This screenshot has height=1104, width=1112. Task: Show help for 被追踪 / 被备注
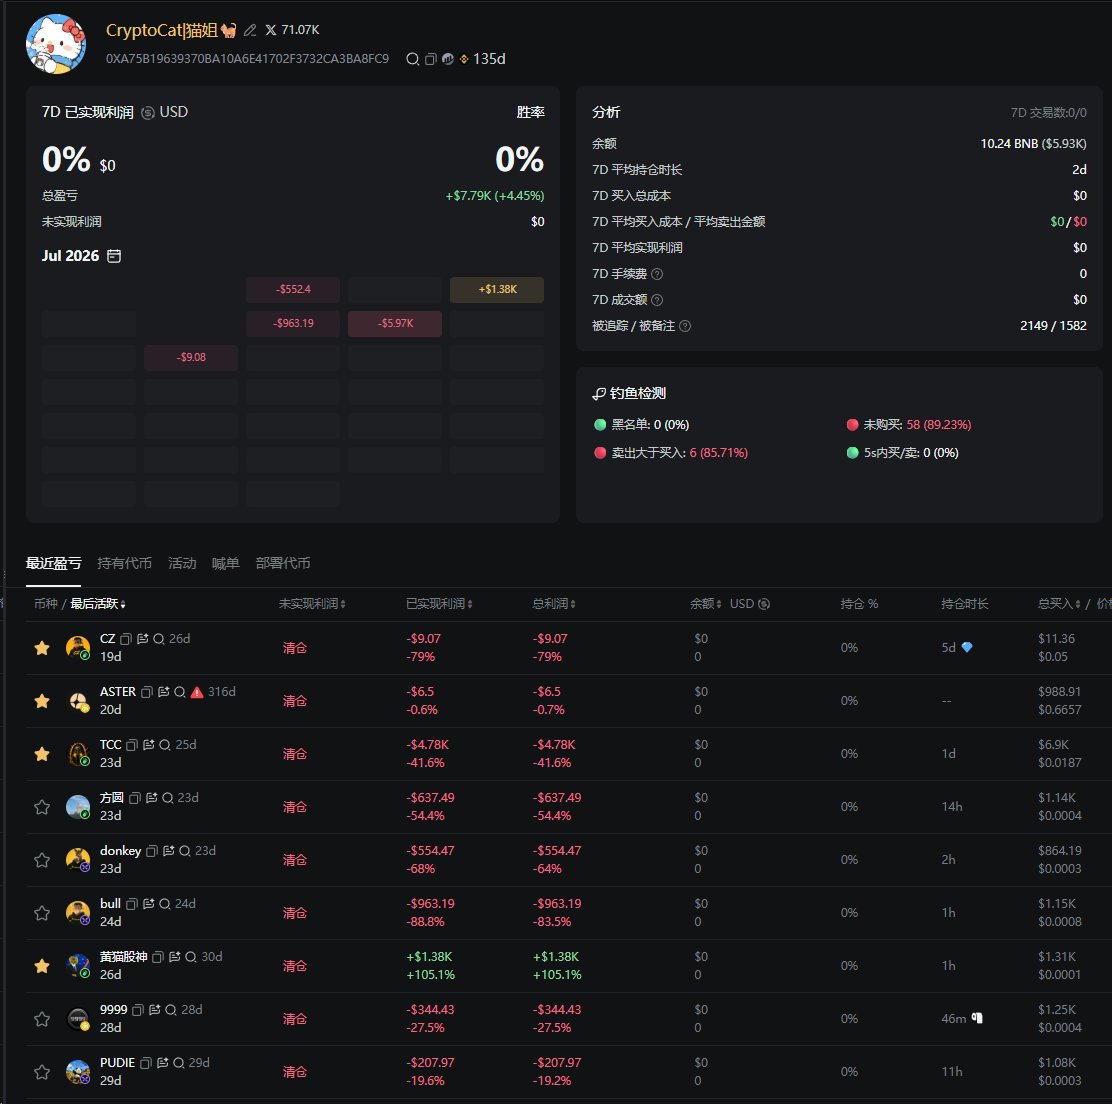tap(685, 326)
